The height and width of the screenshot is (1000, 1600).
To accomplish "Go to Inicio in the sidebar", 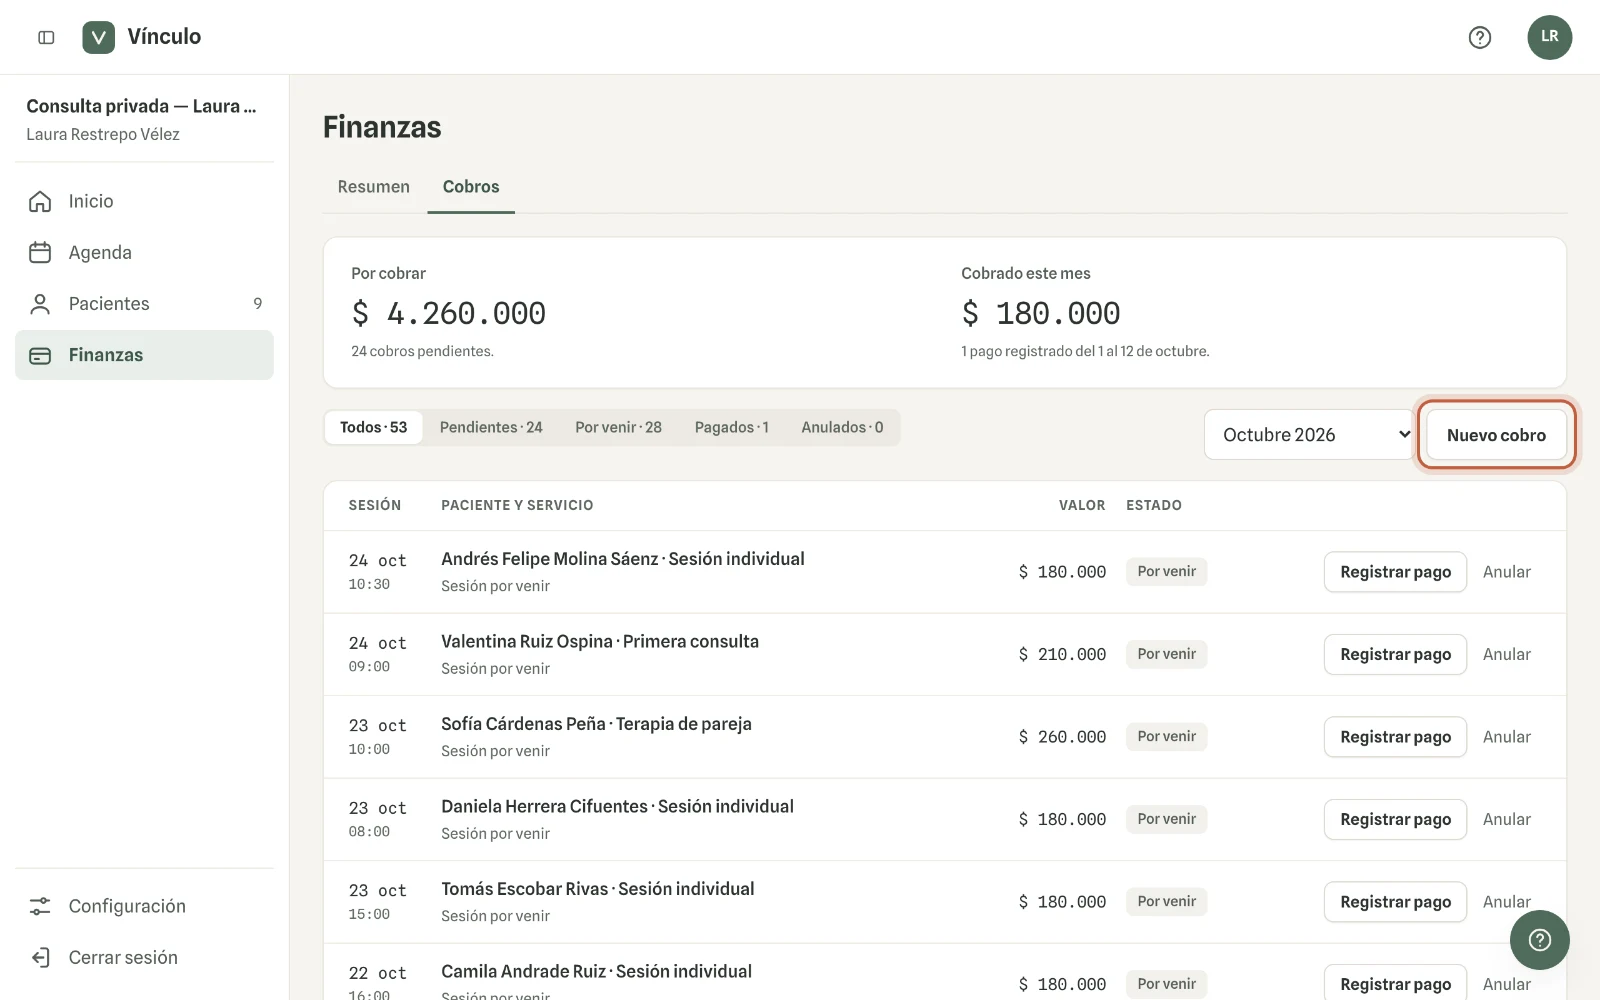I will click(144, 201).
